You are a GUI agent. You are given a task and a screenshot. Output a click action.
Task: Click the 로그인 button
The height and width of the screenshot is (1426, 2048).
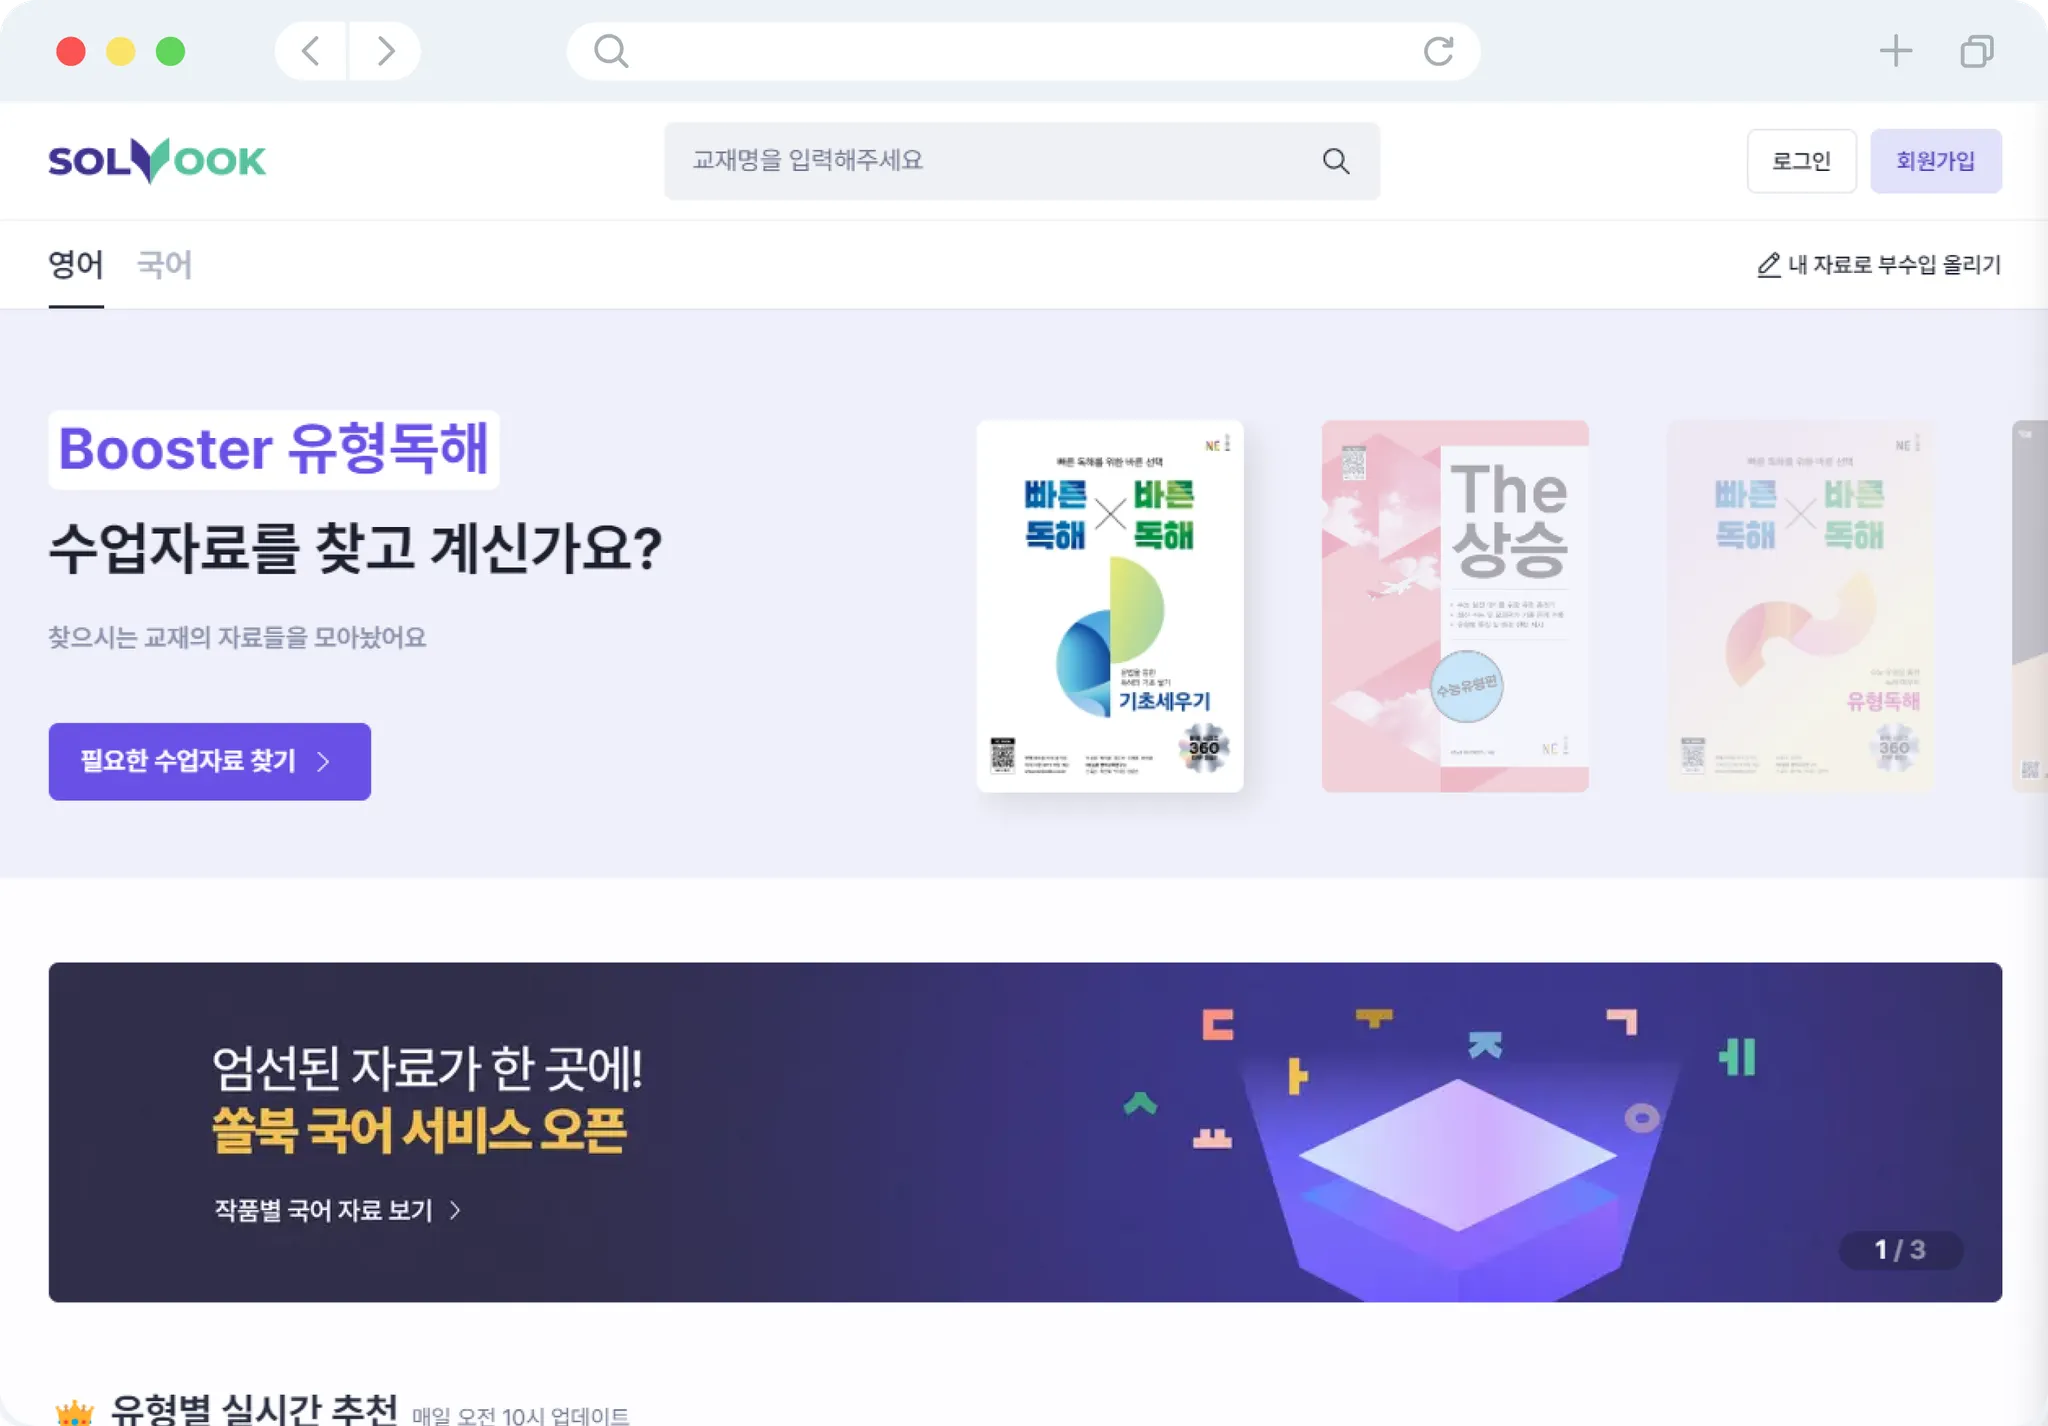tap(1801, 161)
